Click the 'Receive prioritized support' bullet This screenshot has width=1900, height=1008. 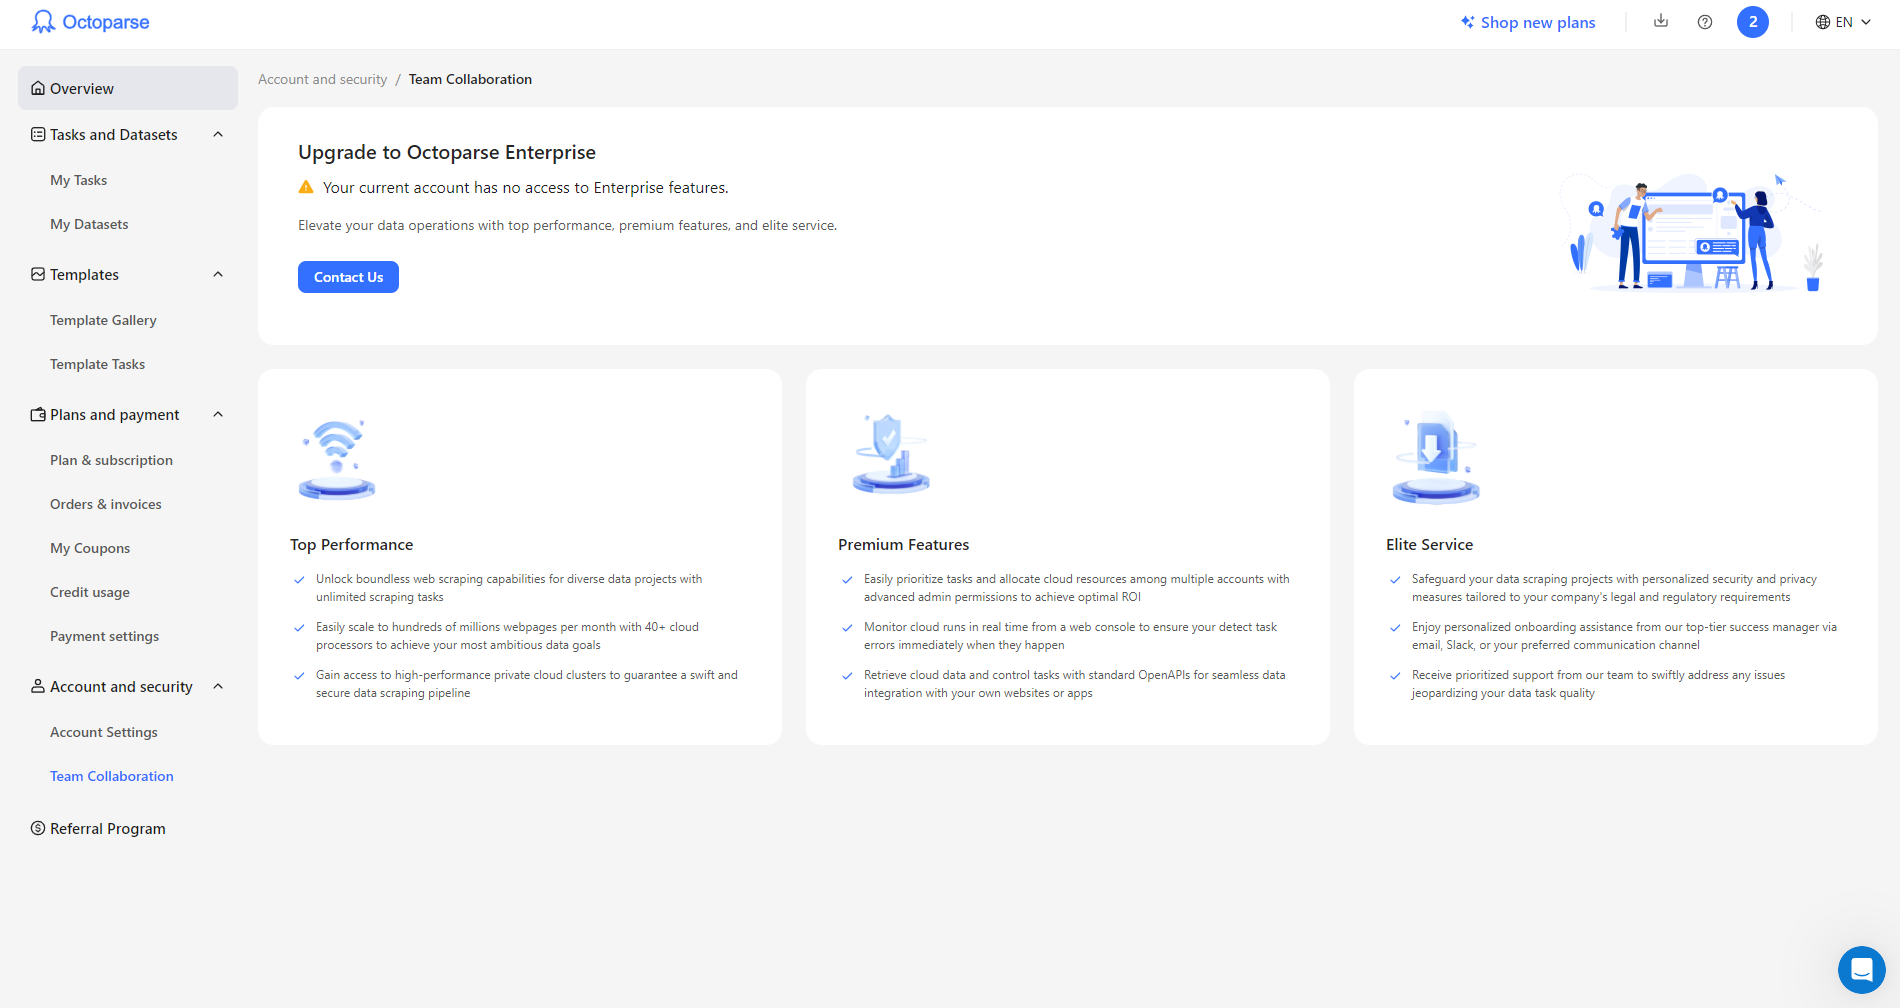click(1598, 684)
